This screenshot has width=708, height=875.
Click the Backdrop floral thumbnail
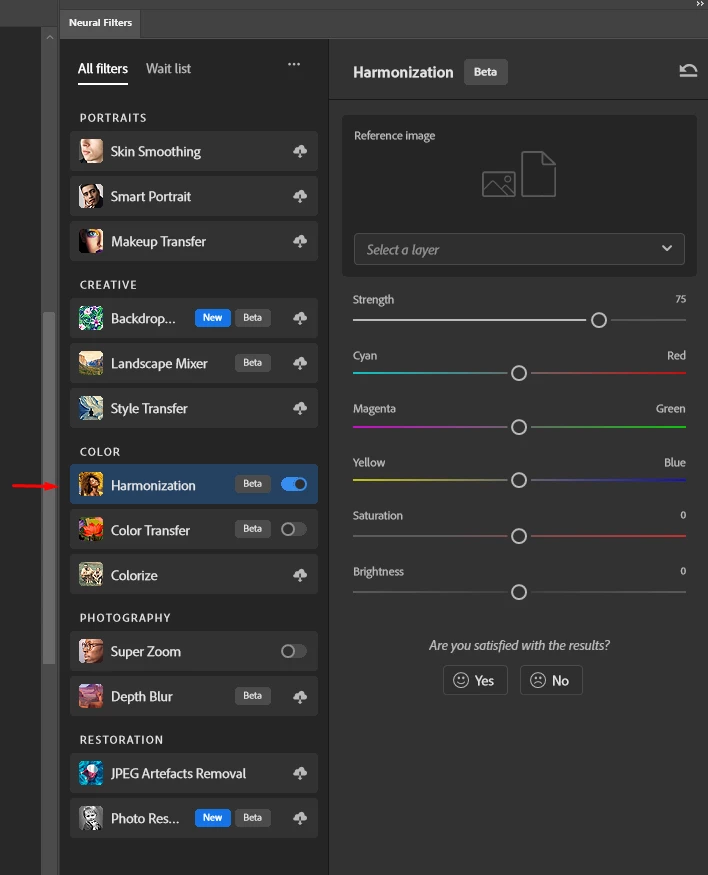[91, 318]
